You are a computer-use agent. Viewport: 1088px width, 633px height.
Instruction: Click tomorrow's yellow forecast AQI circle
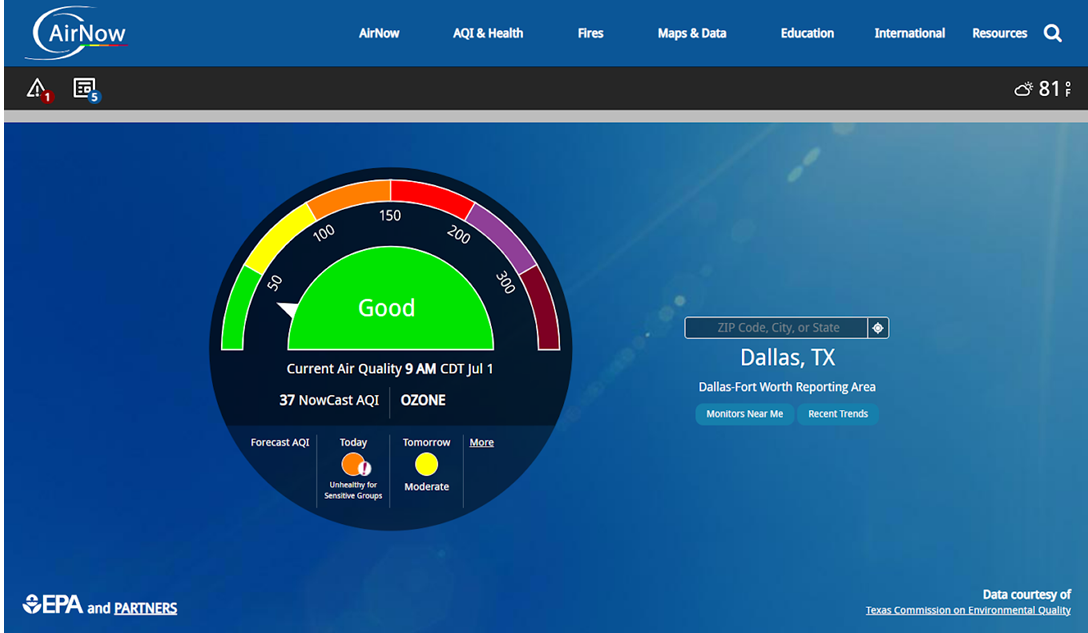click(426, 464)
